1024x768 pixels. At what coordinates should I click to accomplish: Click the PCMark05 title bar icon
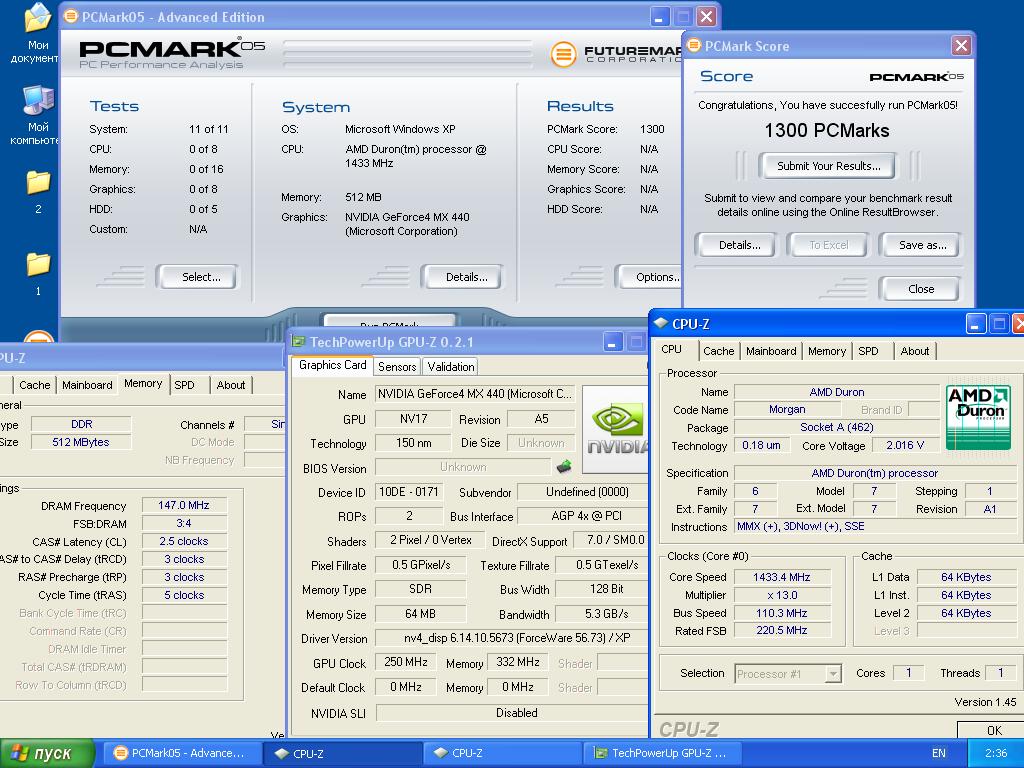coord(71,16)
